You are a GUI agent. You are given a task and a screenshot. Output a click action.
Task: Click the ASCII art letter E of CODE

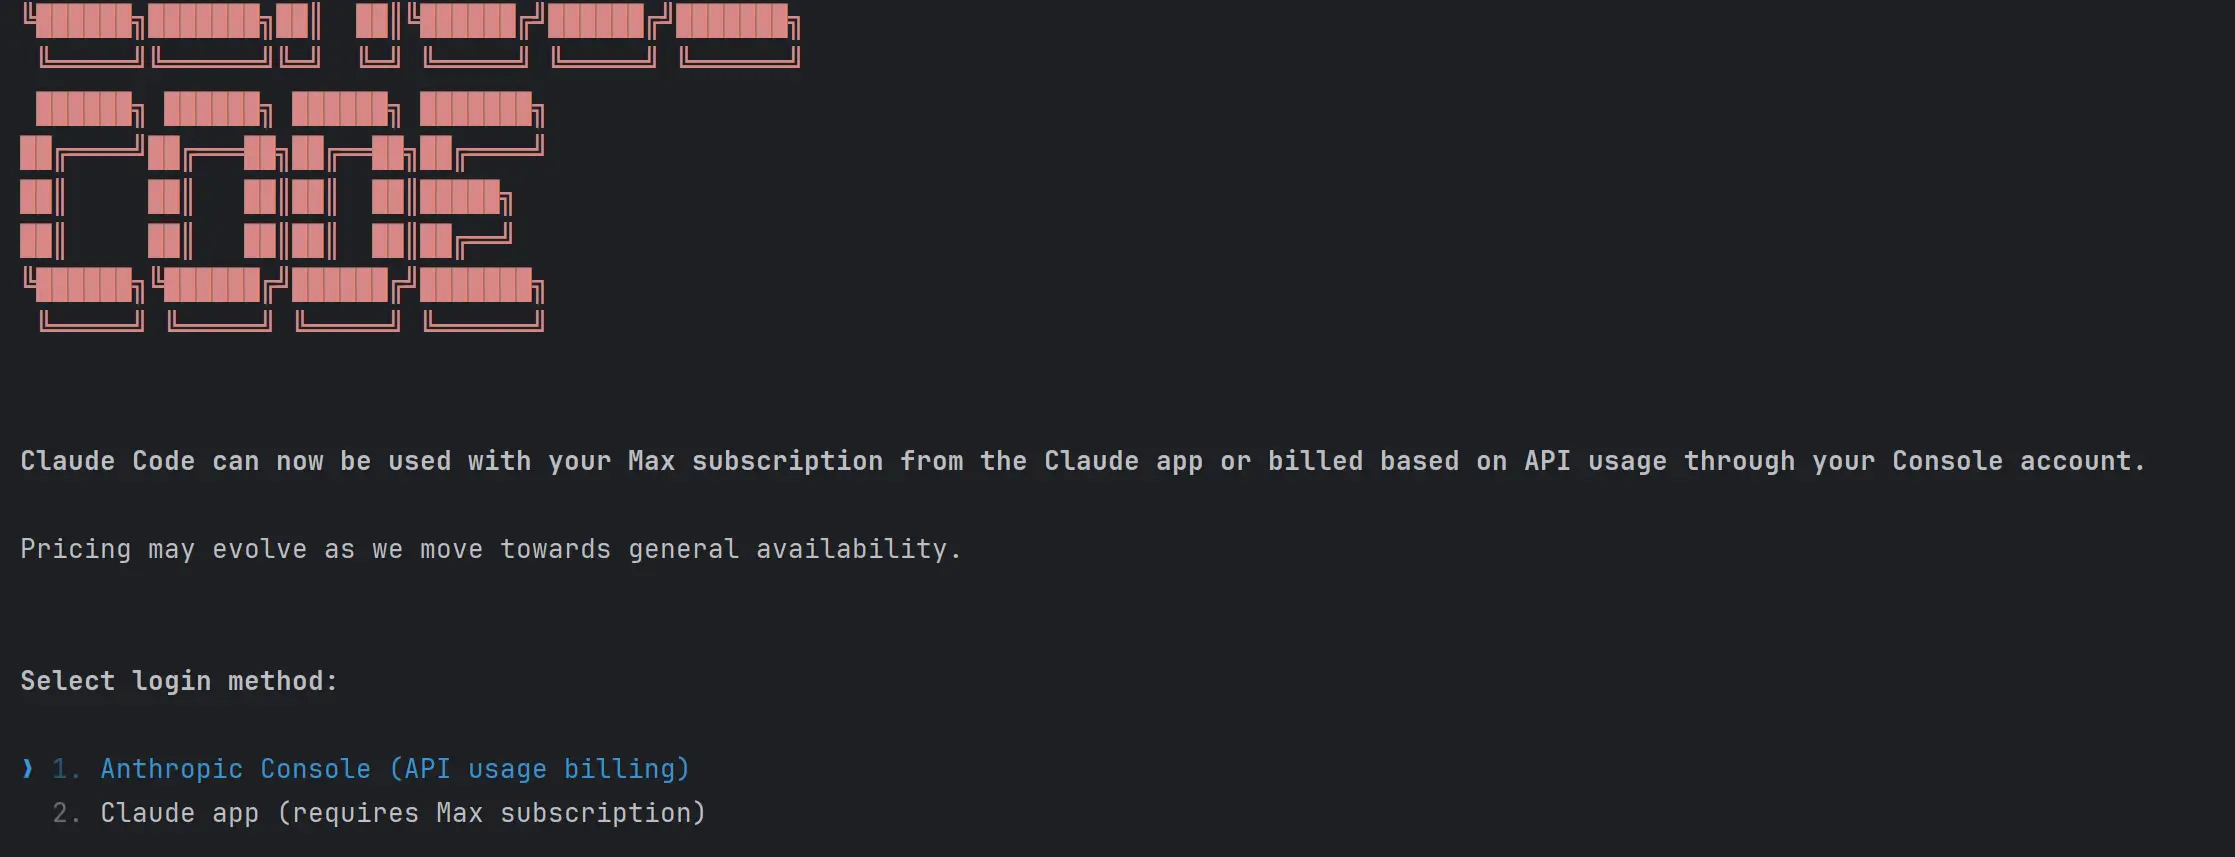pyautogui.click(x=482, y=211)
